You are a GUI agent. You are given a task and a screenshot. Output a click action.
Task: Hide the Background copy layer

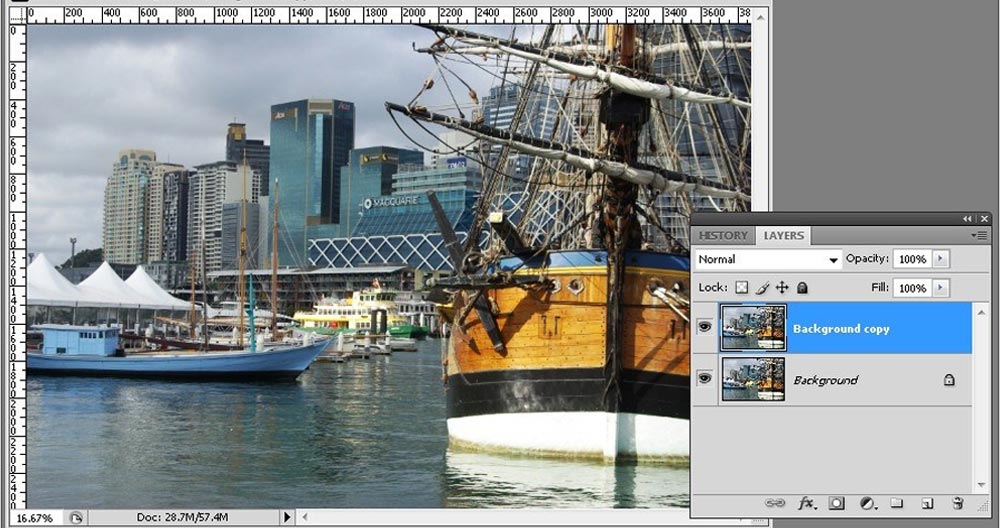(x=704, y=327)
